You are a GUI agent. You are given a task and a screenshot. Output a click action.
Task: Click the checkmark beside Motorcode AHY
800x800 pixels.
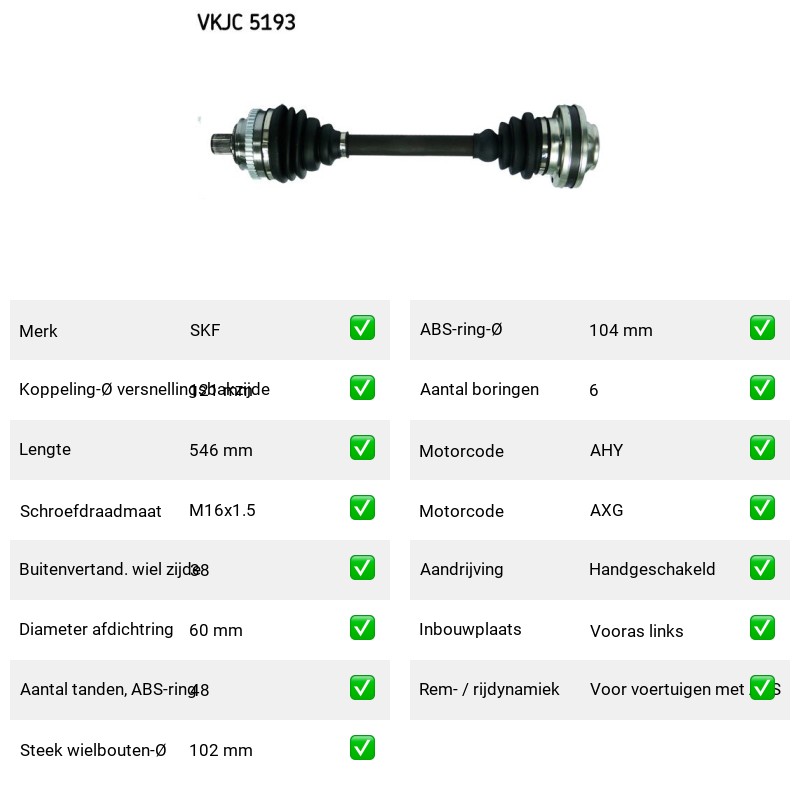click(762, 447)
